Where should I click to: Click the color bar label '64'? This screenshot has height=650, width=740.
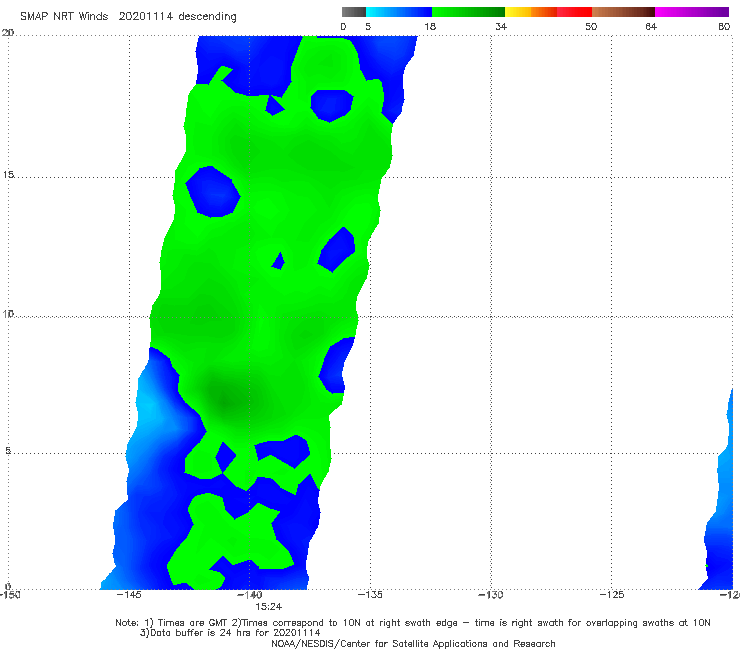651,26
